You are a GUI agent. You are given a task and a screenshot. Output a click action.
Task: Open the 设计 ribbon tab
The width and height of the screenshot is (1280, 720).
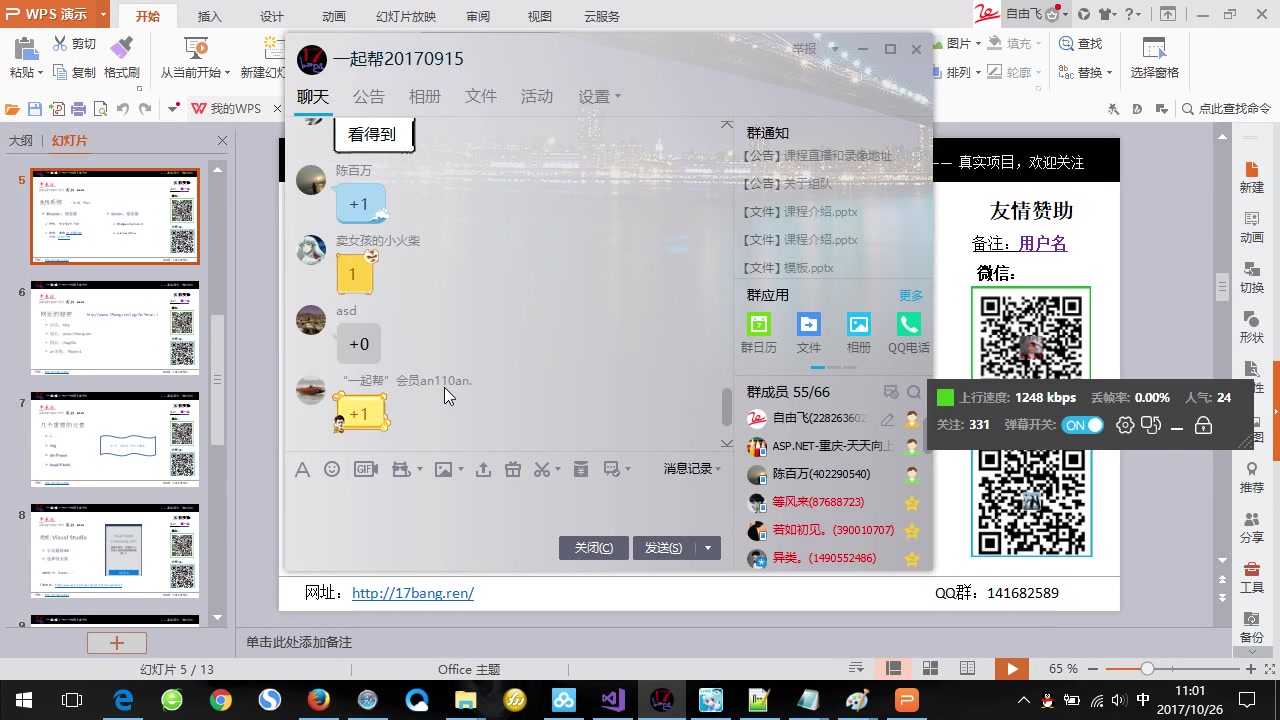(x=271, y=16)
